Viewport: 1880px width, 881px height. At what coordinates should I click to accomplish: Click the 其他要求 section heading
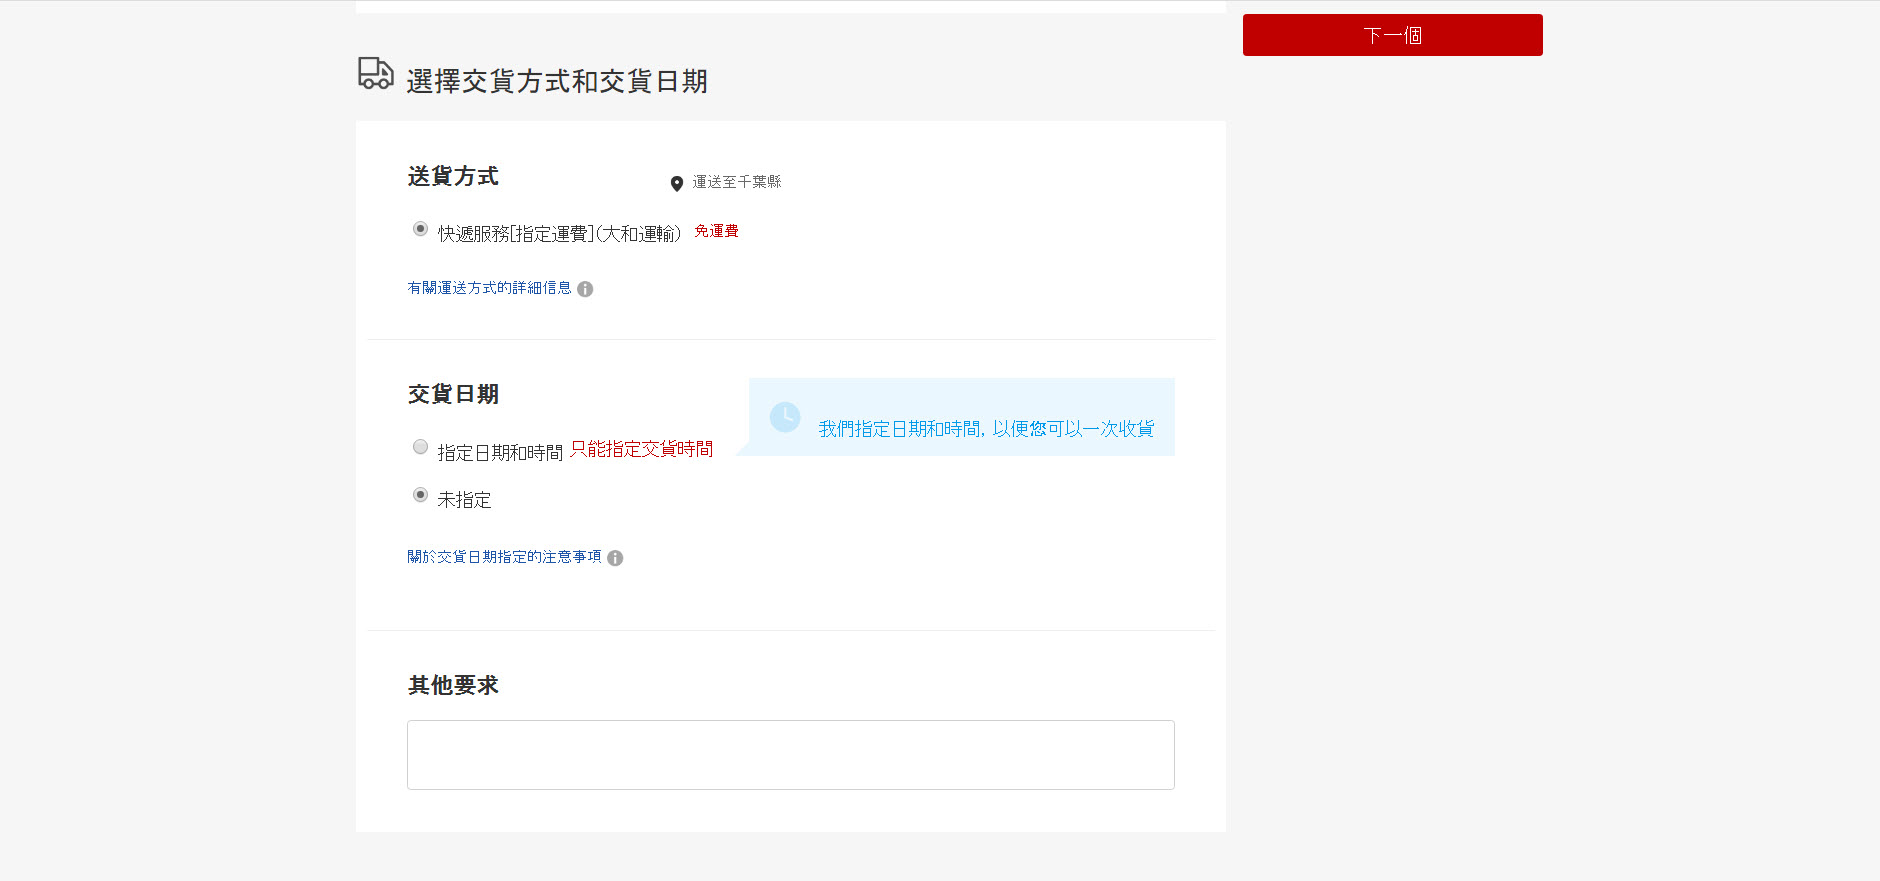point(453,685)
